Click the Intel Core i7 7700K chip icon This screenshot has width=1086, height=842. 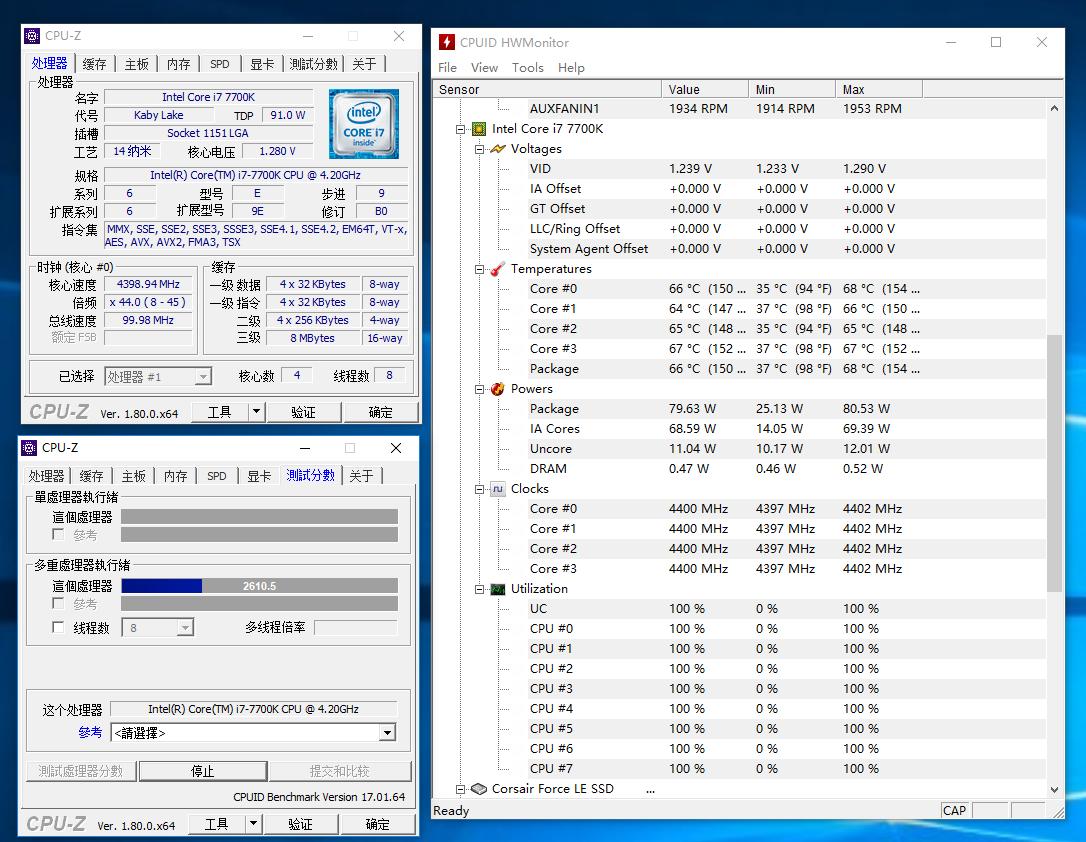coord(479,129)
